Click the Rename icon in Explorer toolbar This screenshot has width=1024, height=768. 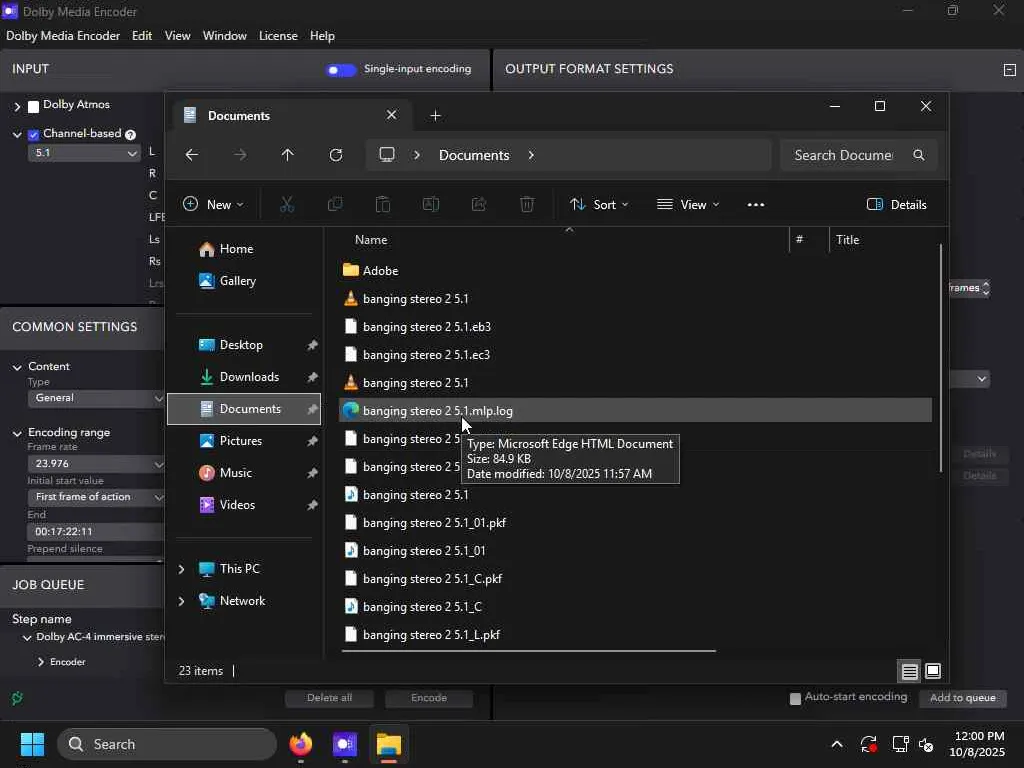click(431, 204)
